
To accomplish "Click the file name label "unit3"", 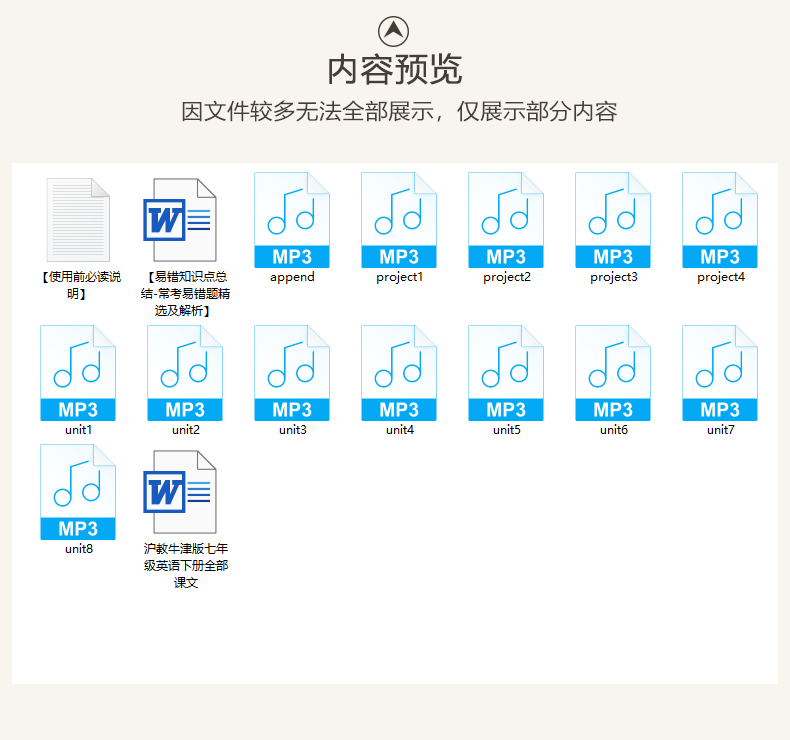I will (x=293, y=430).
